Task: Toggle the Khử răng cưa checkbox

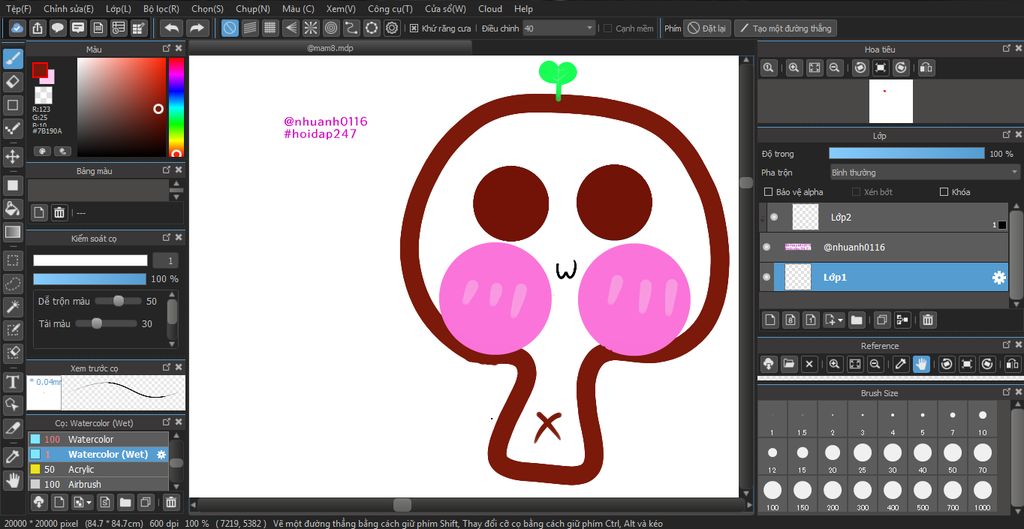Action: [414, 28]
